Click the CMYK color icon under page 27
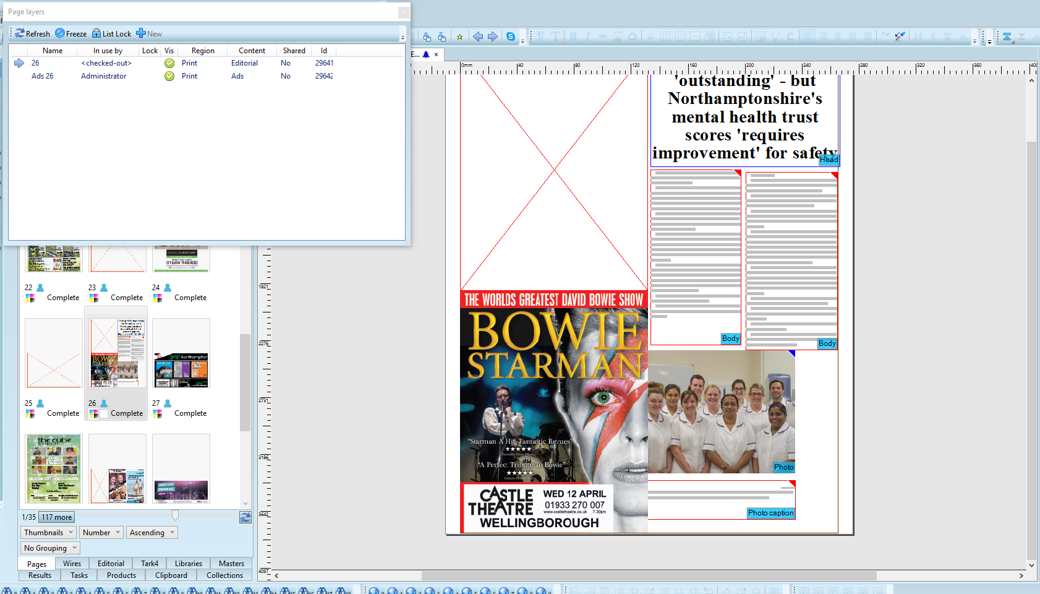Viewport: 1040px width, 594px height. [157, 414]
